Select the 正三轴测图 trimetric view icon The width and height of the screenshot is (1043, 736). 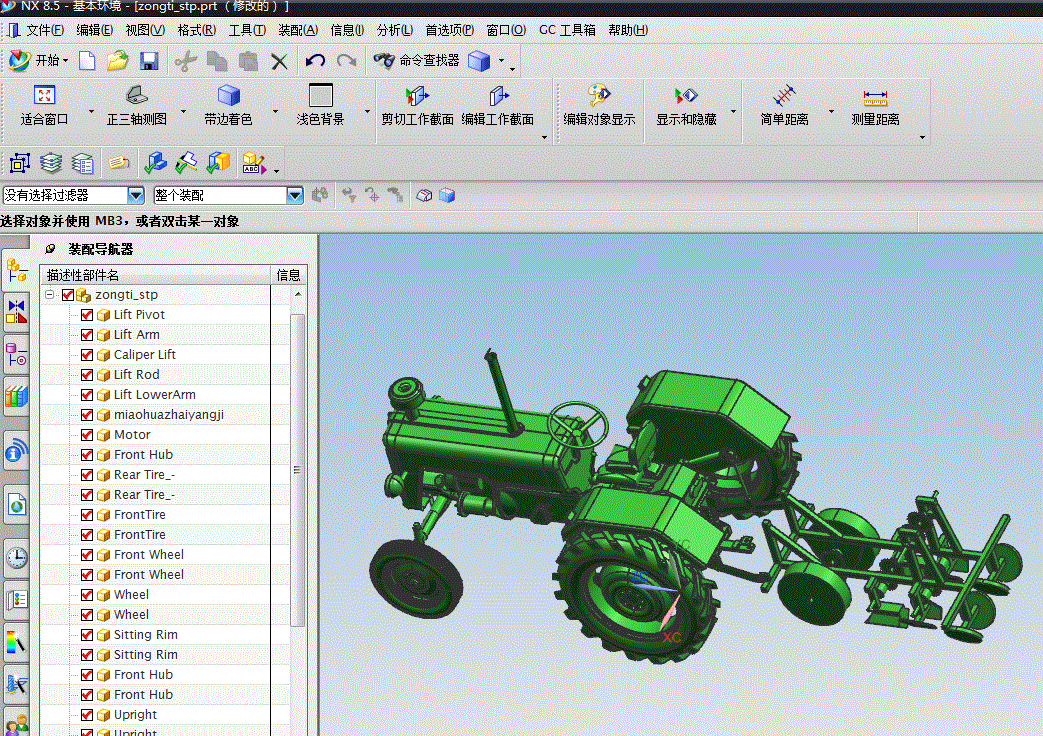[x=137, y=95]
